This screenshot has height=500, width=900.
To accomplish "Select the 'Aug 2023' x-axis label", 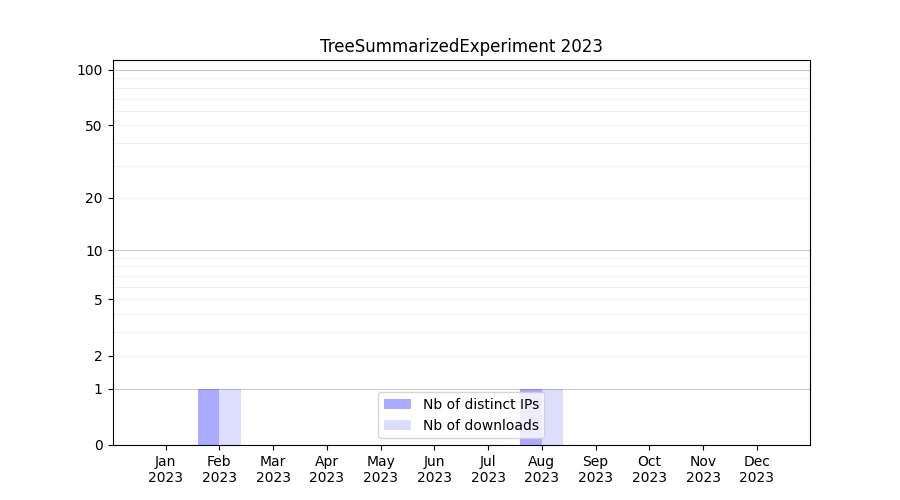I will pos(542,469).
